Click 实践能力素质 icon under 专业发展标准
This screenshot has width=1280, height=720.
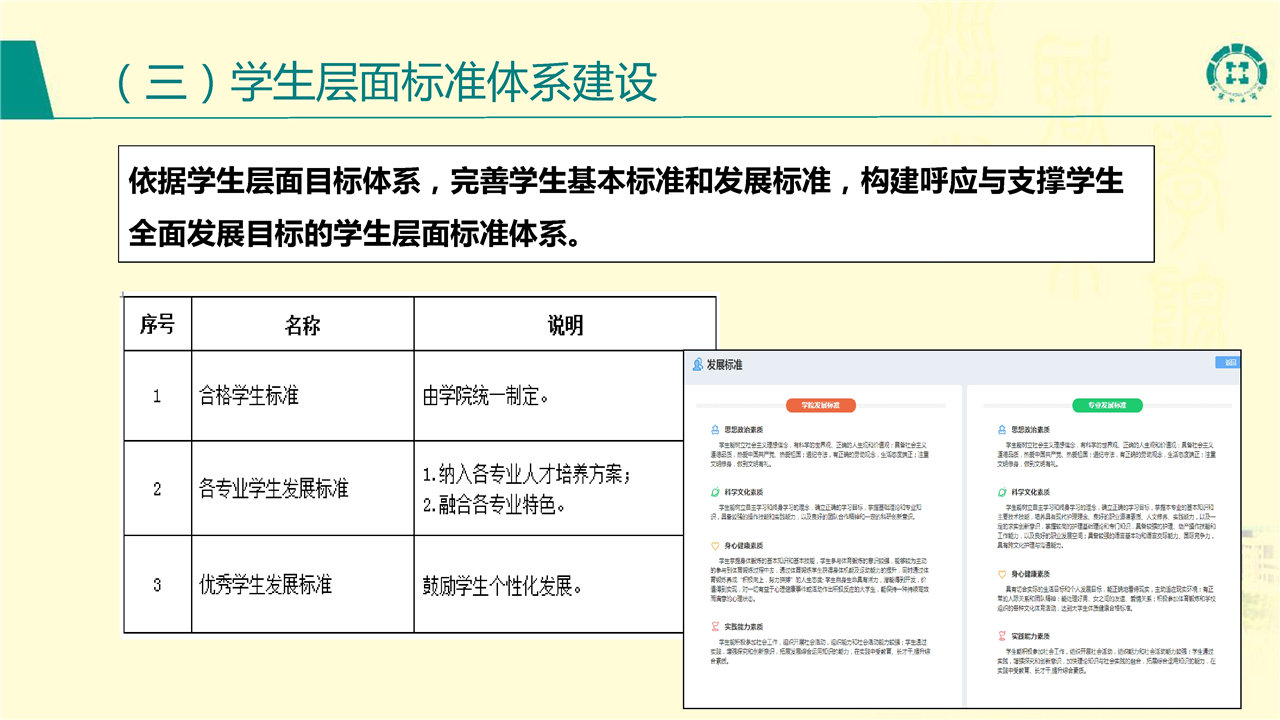click(x=1002, y=636)
